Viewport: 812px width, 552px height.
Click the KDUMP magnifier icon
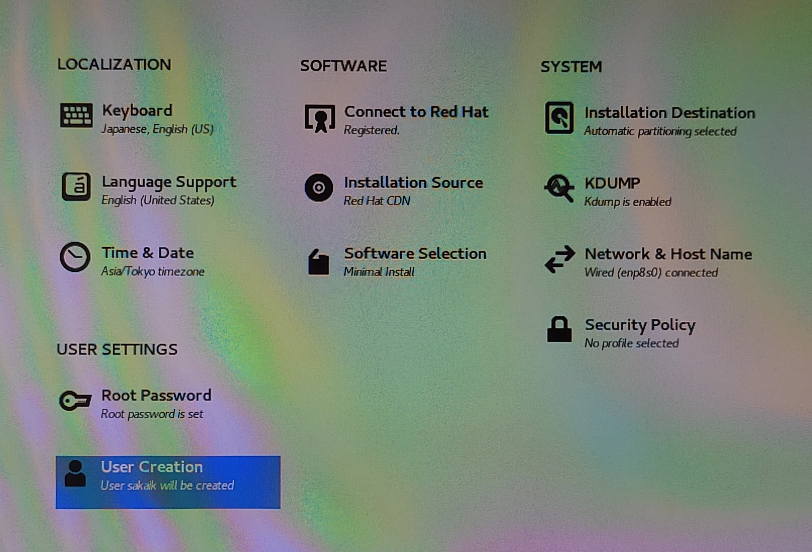(x=559, y=188)
